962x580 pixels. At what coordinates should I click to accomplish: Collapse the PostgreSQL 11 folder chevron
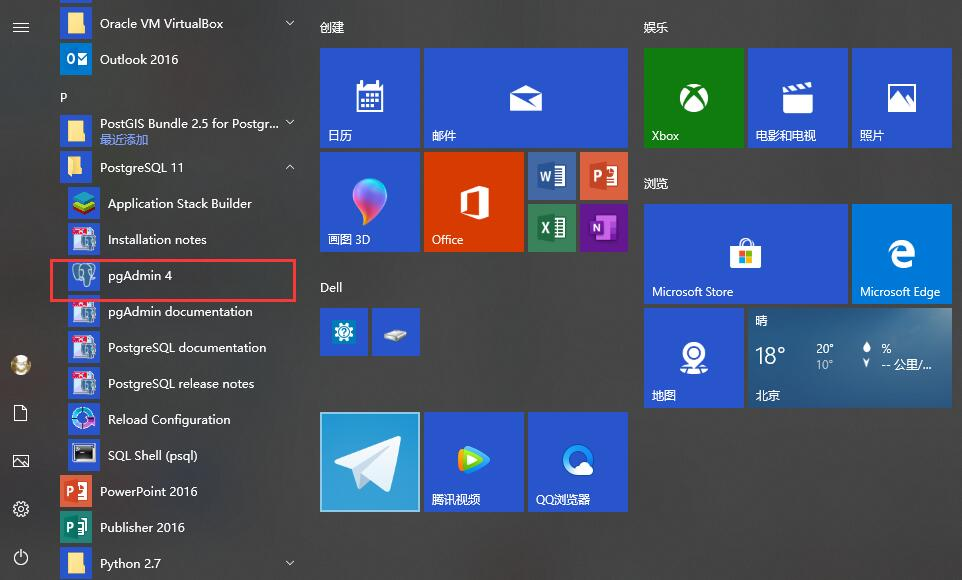point(290,167)
